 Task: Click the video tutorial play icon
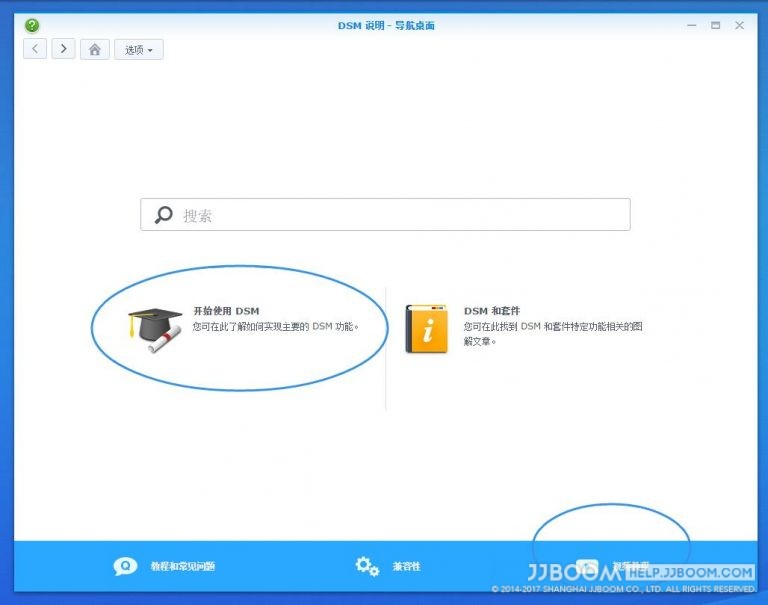click(x=587, y=567)
